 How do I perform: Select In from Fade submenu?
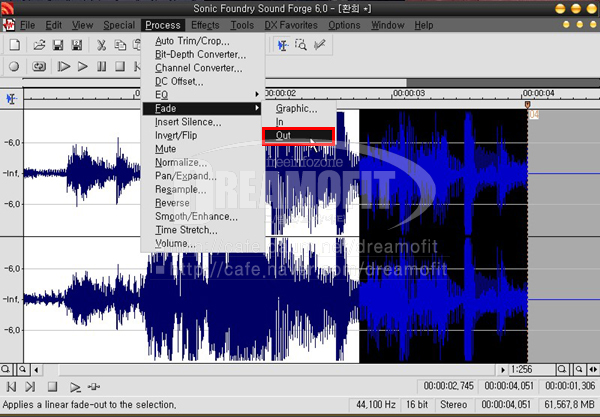pos(299,122)
